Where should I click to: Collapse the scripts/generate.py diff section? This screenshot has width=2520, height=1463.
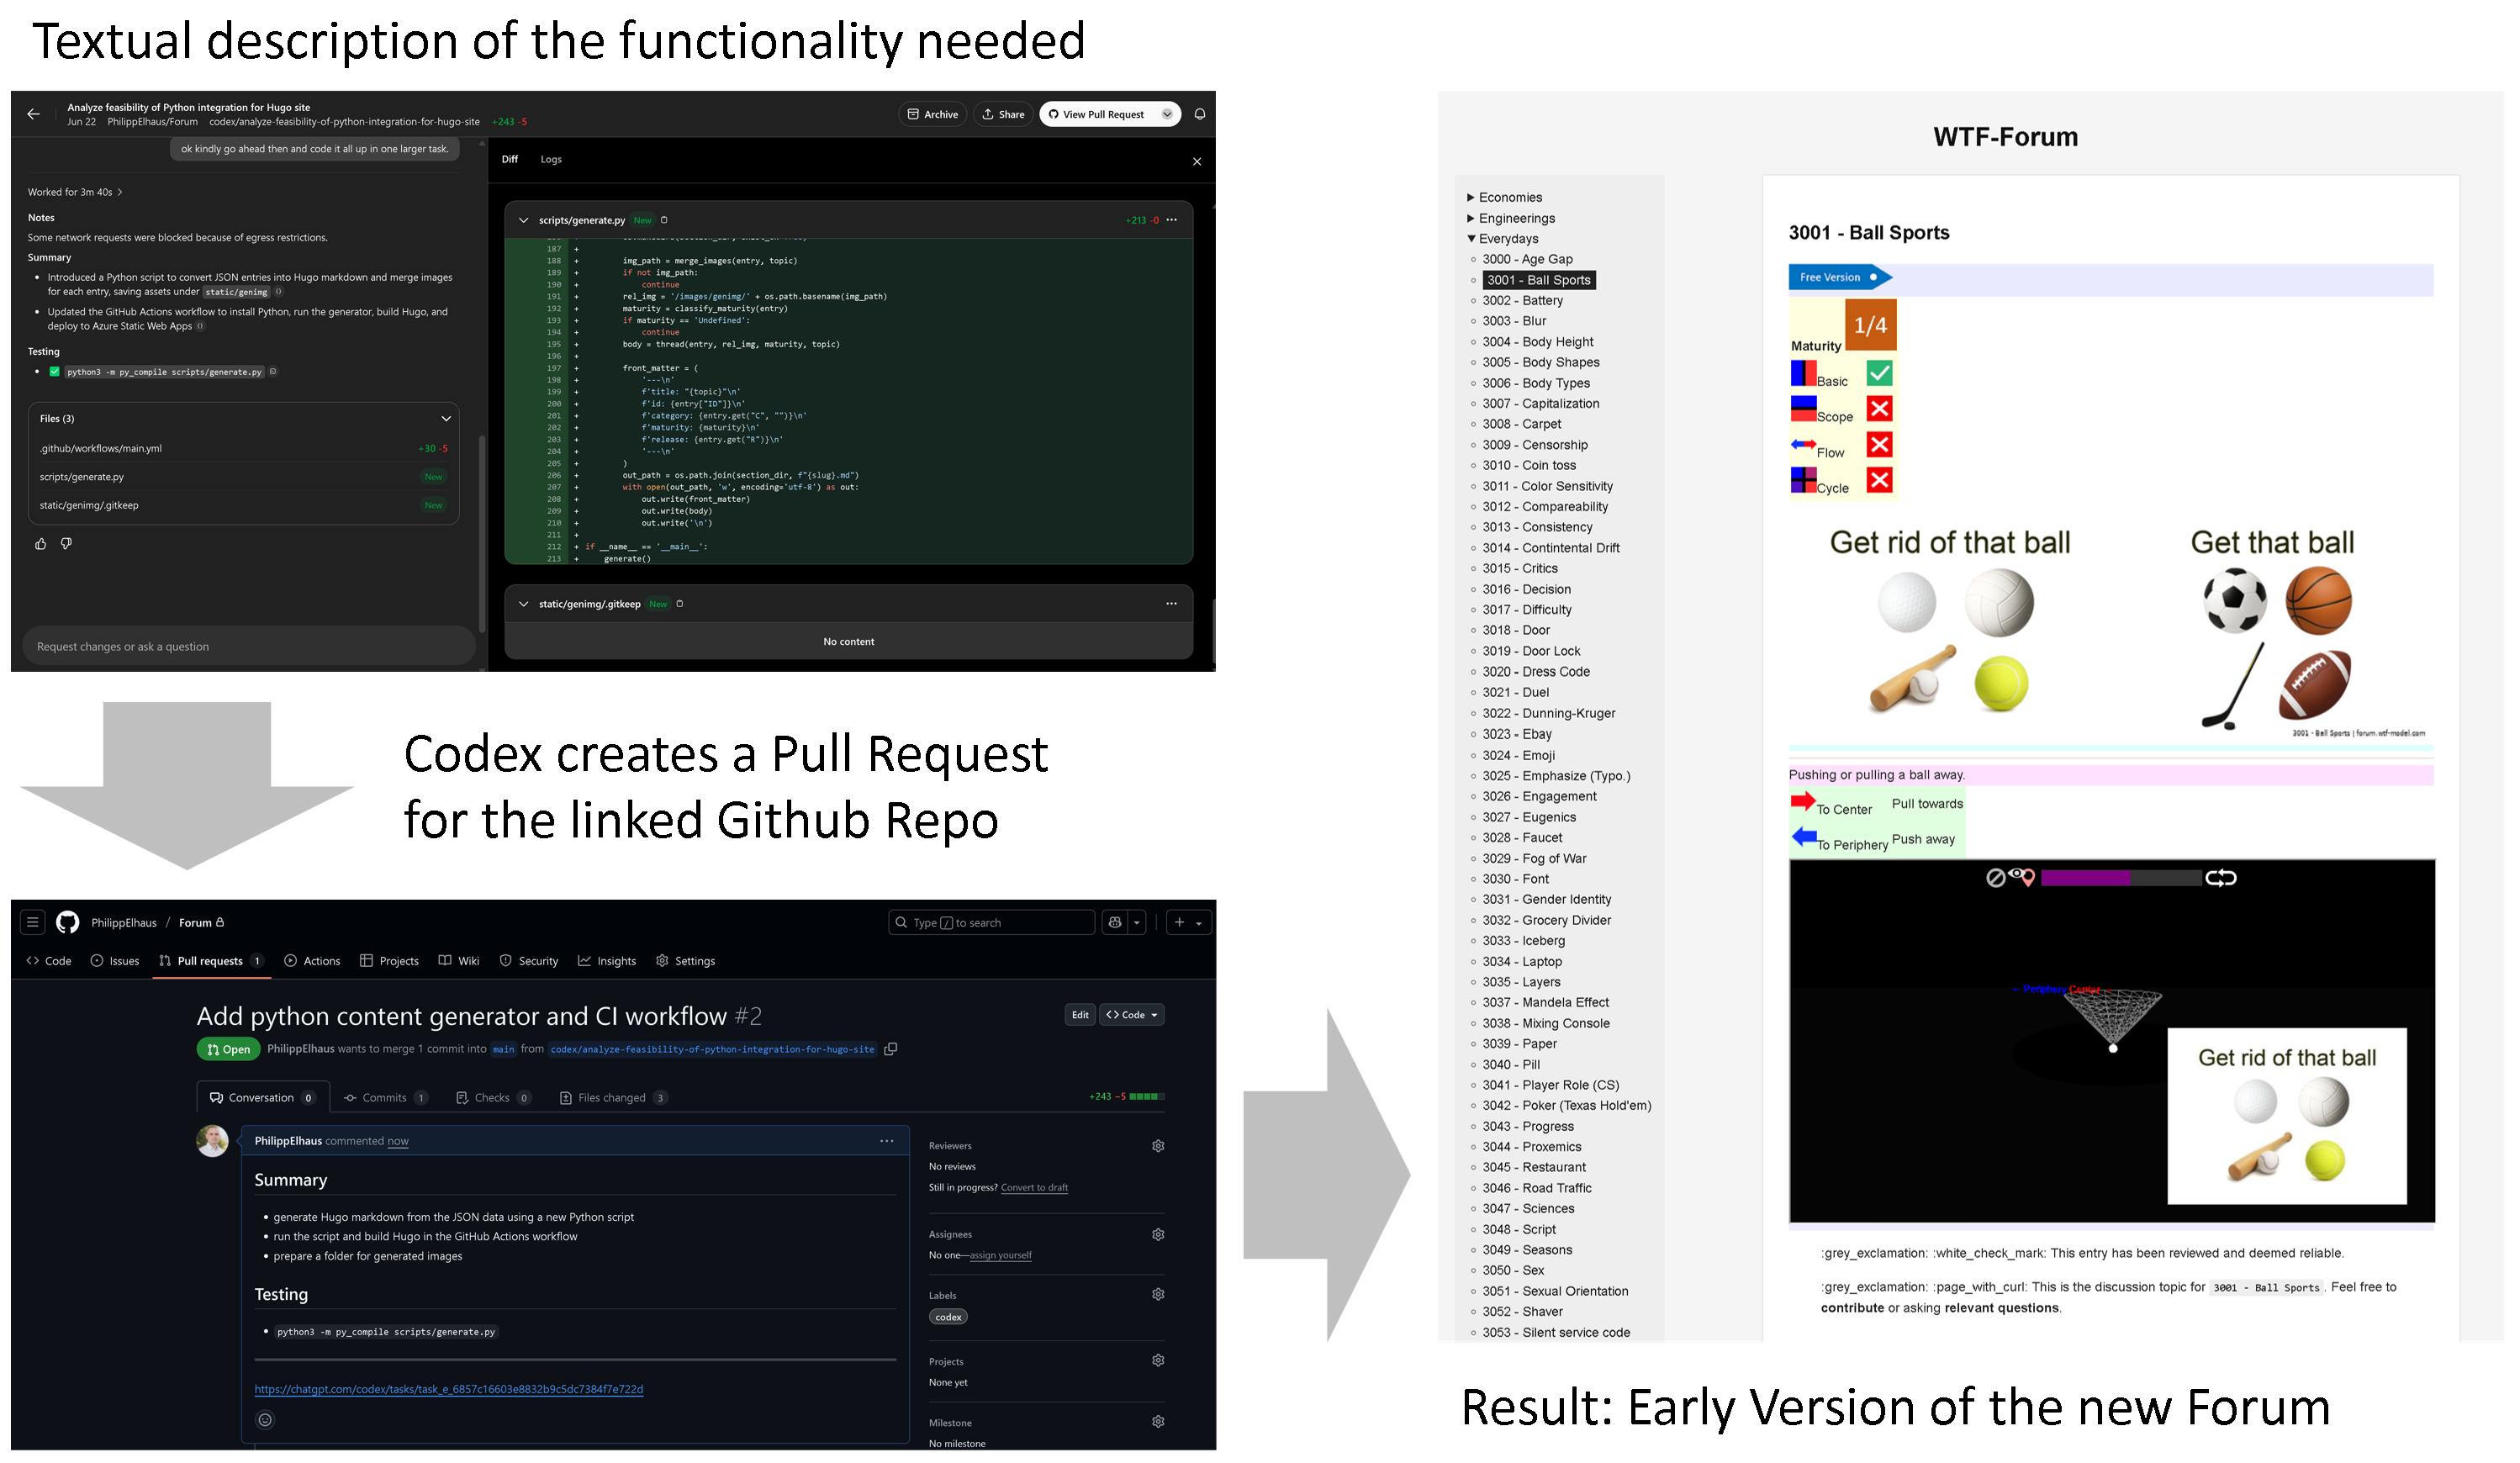(x=523, y=220)
